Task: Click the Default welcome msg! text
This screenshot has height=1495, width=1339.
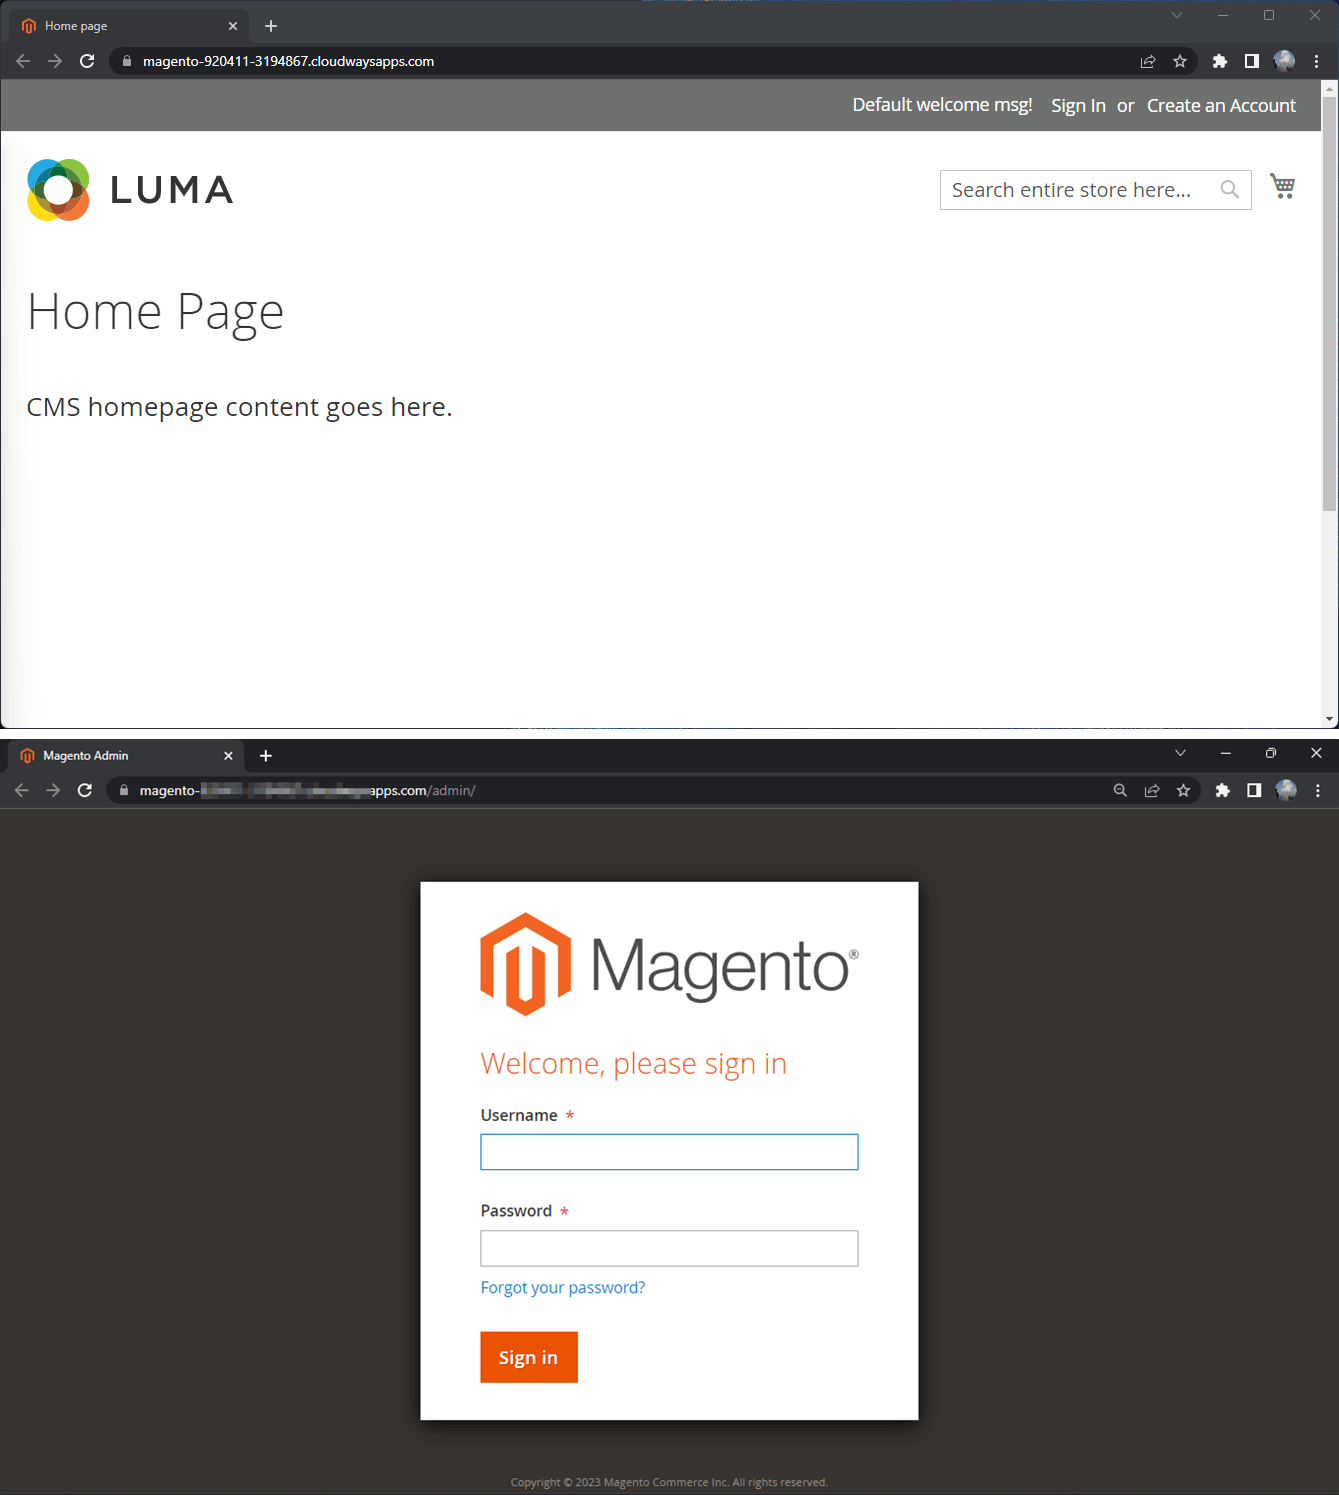Action: point(942,105)
